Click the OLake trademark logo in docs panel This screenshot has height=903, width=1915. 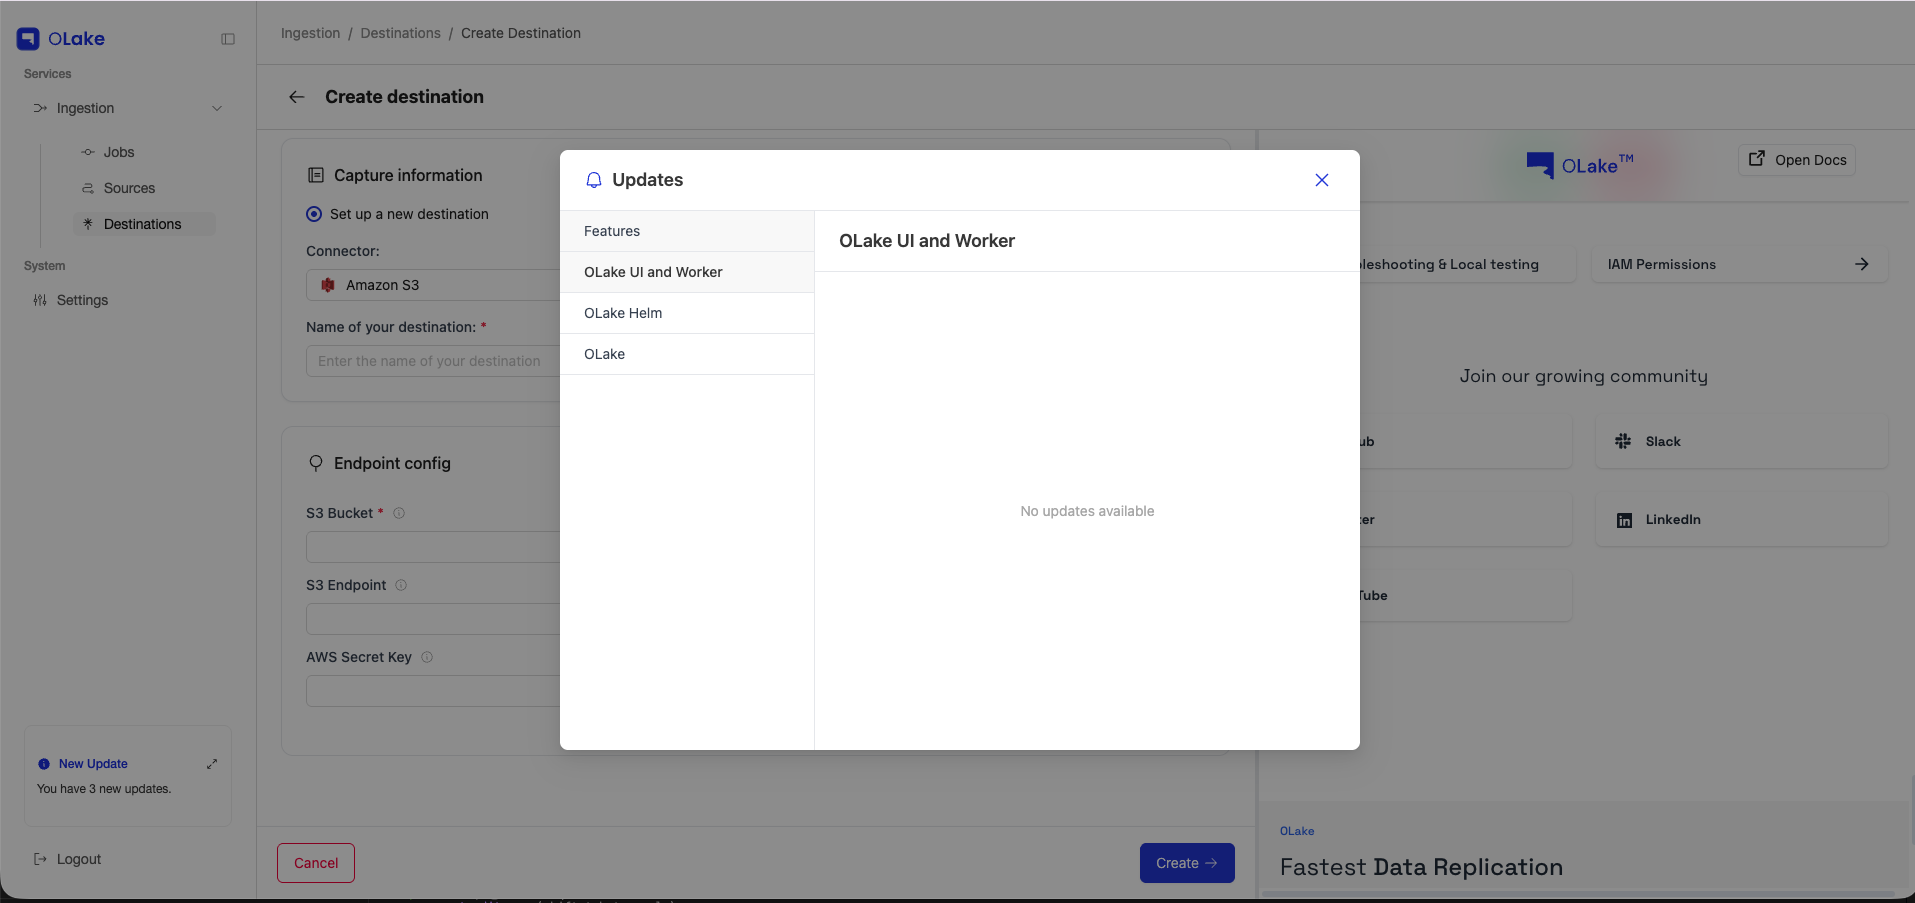pyautogui.click(x=1580, y=165)
